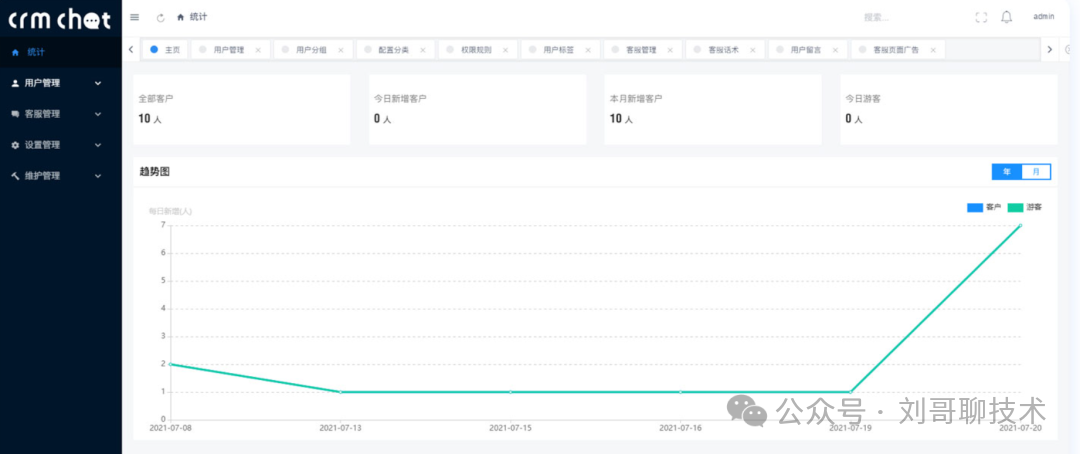1080x454 pixels.
Task: Expand 客服管理 sidebar menu chevron
Action: 98,114
